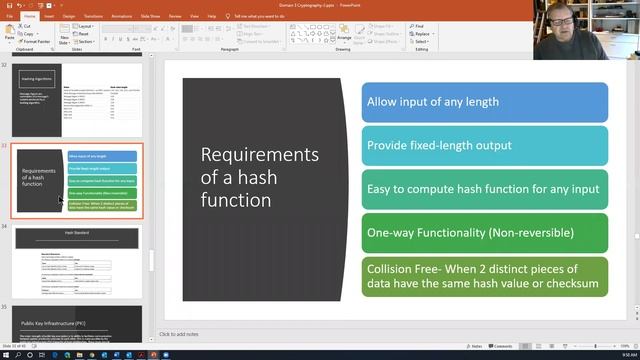Click the Tell me lightbulb icon
Image resolution: width=640 pixels, height=360 pixels.
click(228, 16)
